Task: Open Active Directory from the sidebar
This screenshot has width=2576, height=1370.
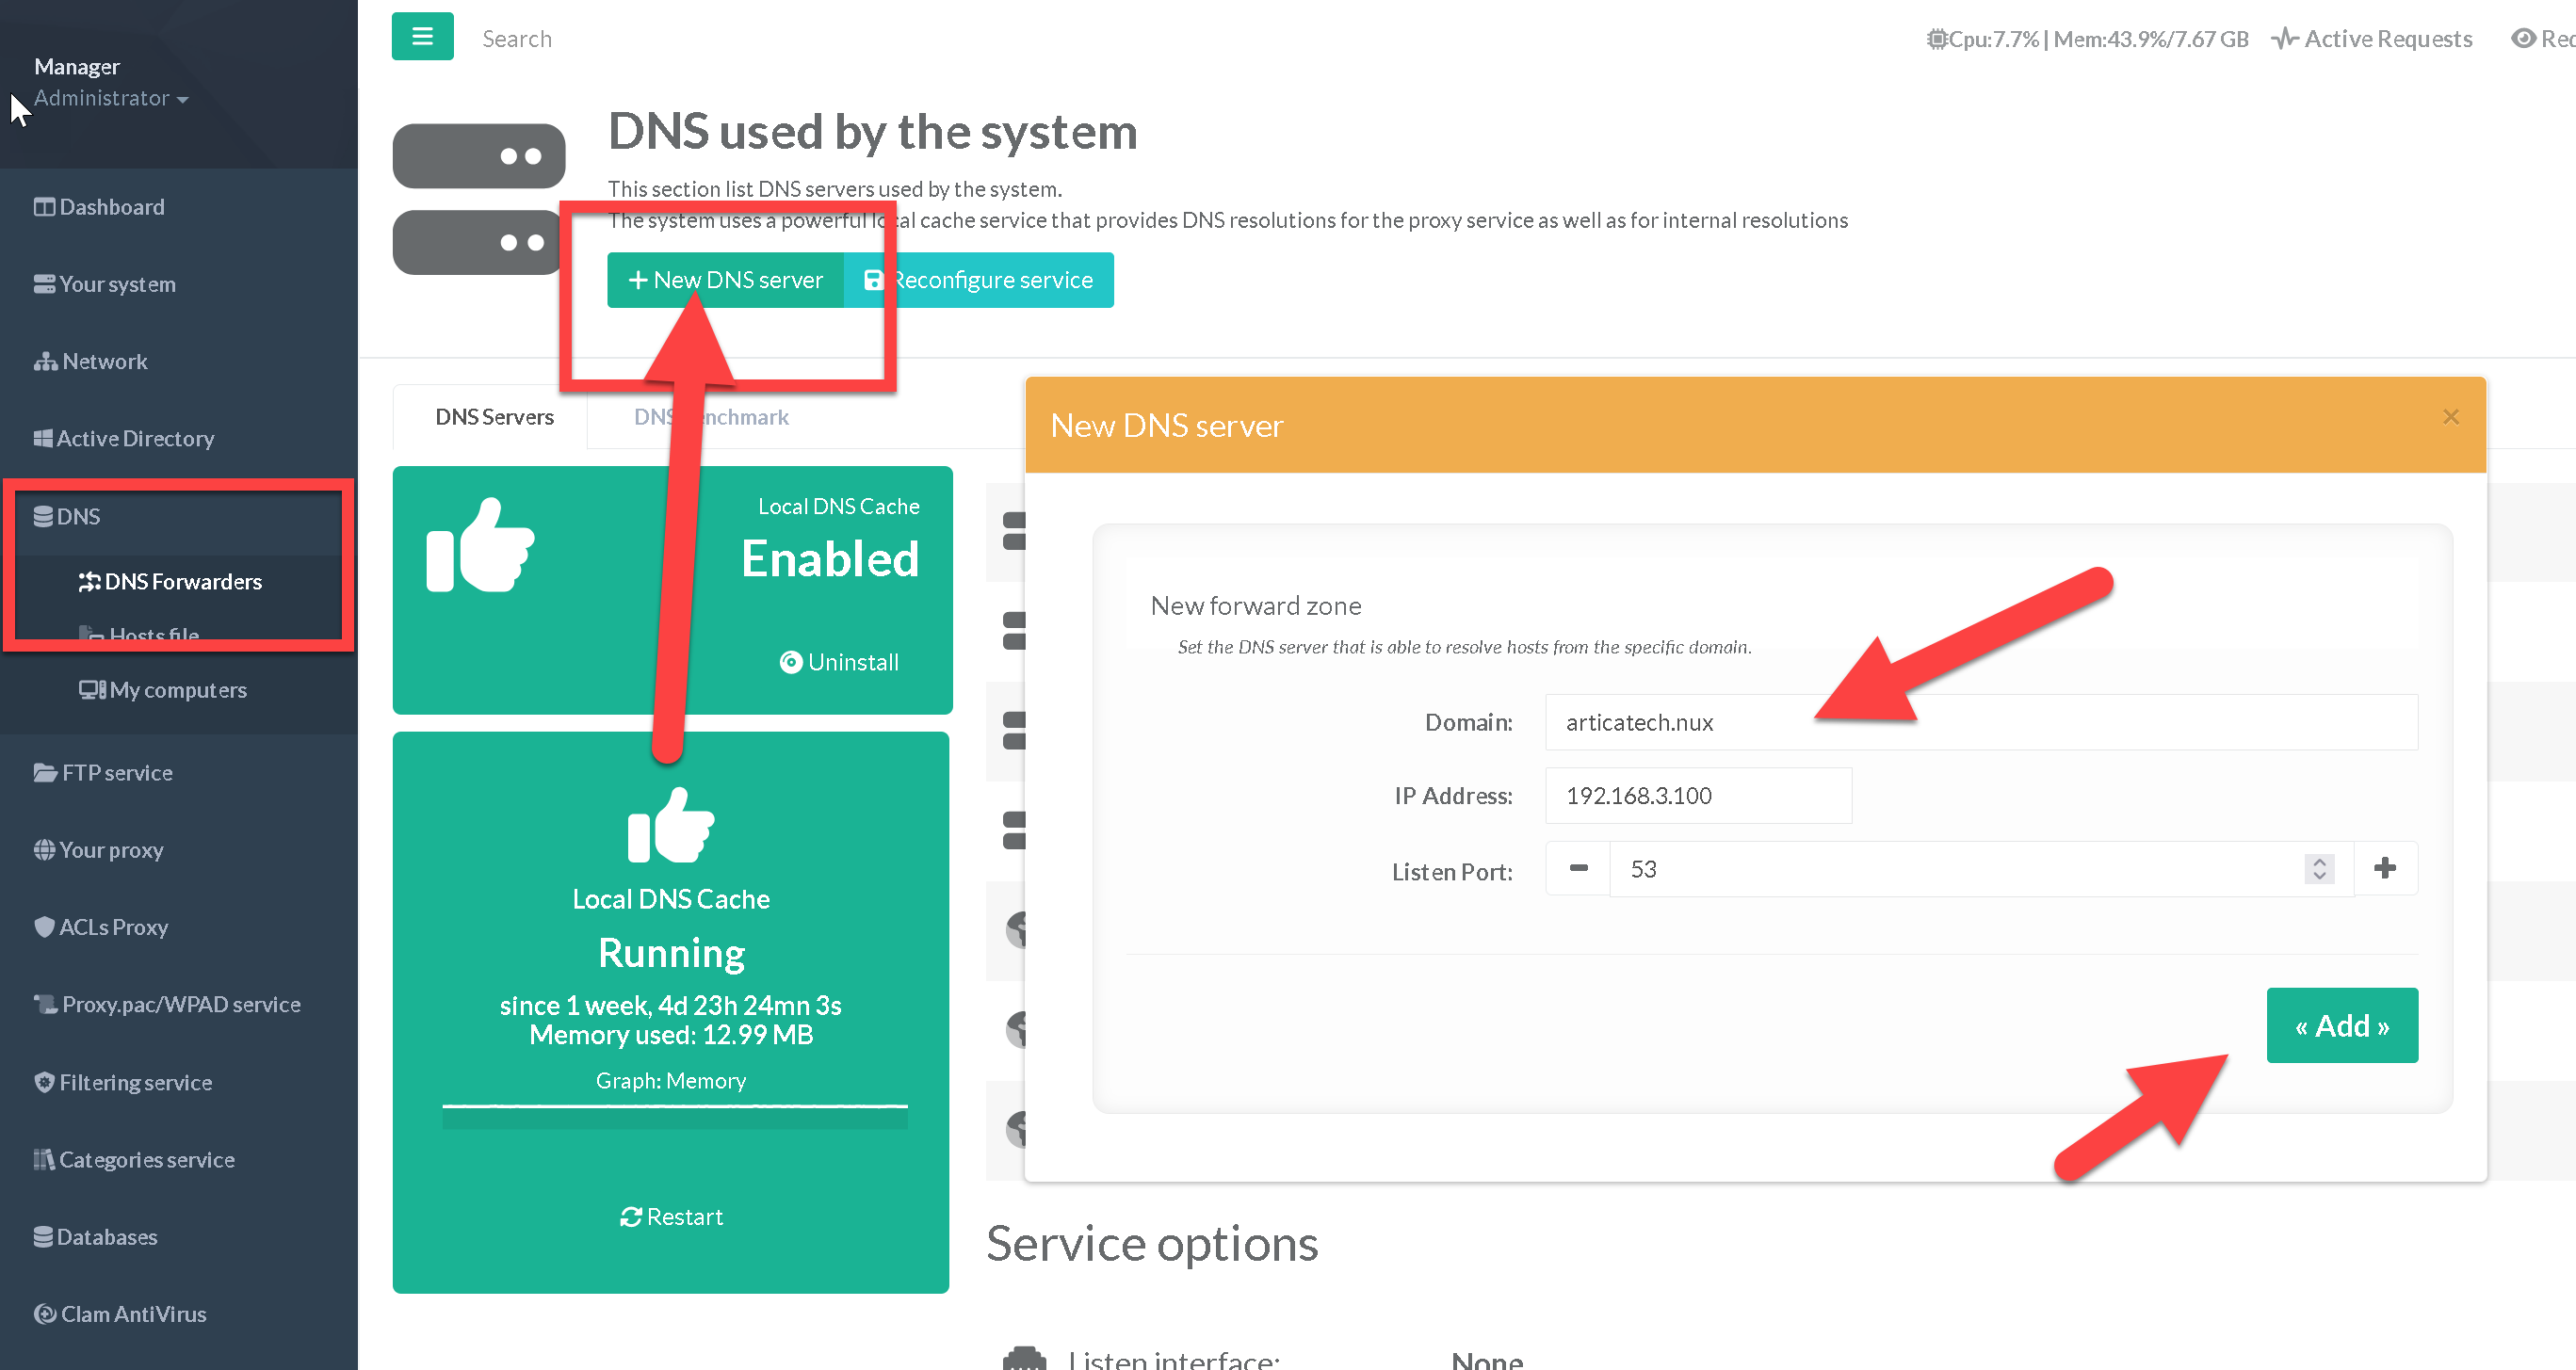Action: point(124,438)
